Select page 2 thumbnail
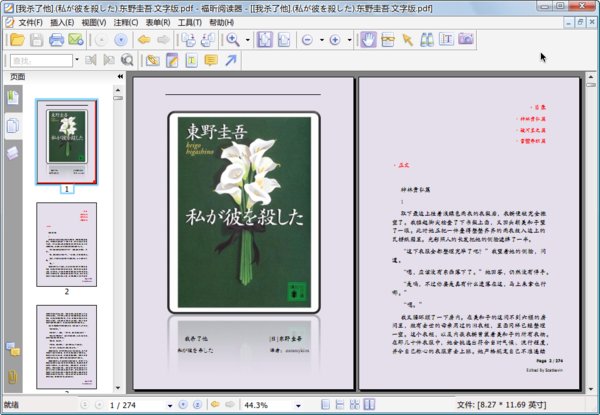600x415 pixels. [x=67, y=243]
